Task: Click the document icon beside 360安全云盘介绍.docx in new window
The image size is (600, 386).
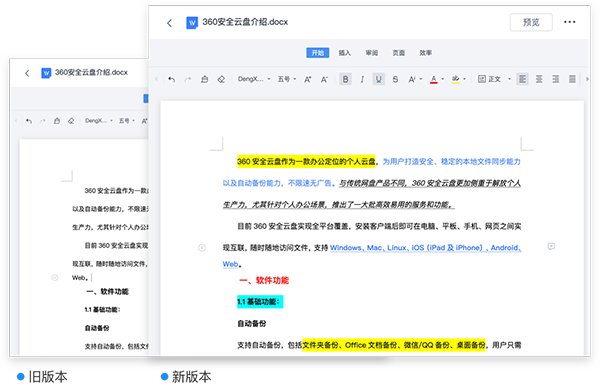Action: coord(192,23)
